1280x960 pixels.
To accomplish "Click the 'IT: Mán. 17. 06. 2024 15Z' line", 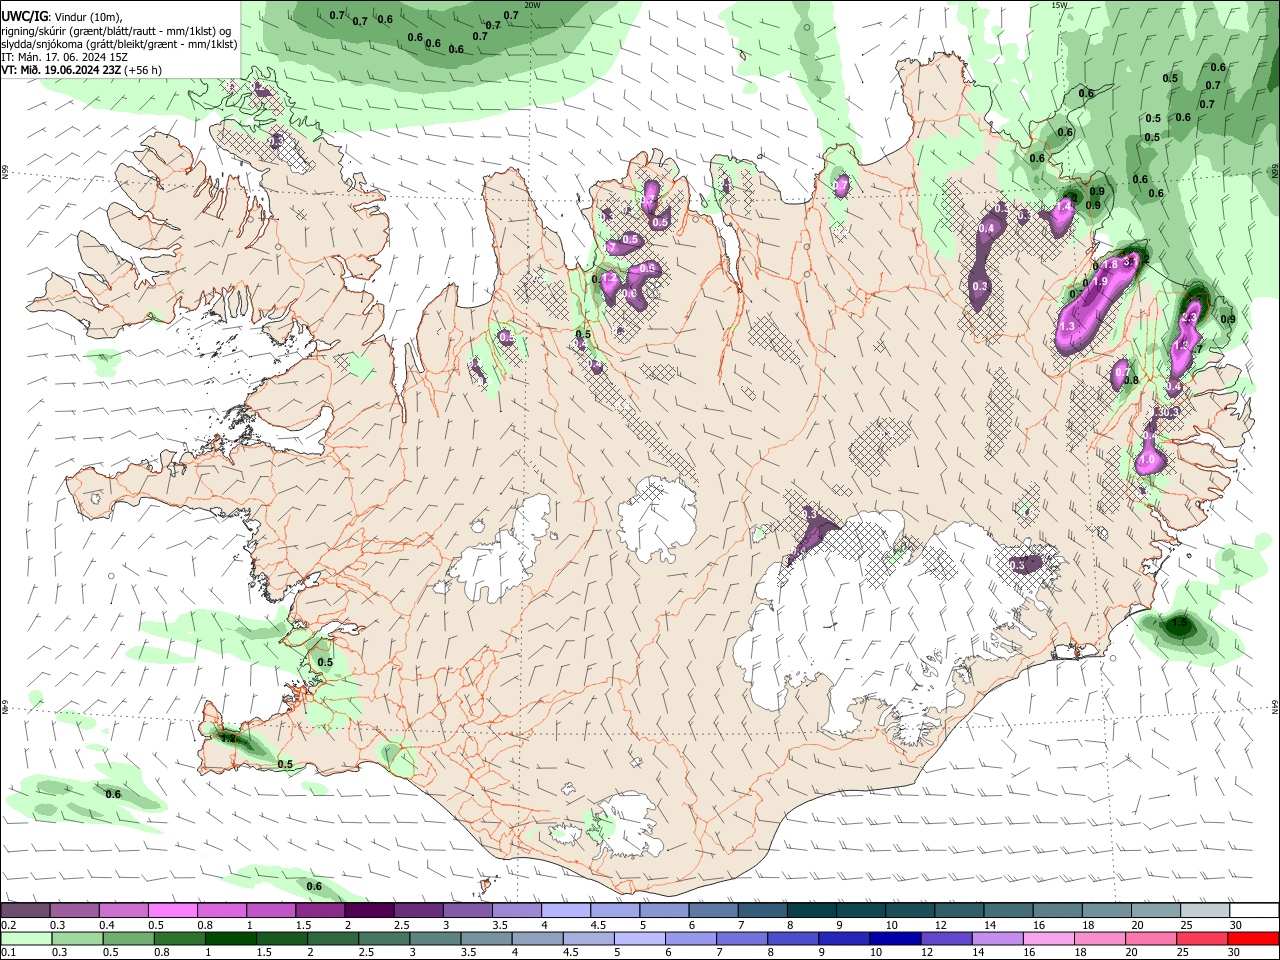I will point(65,57).
